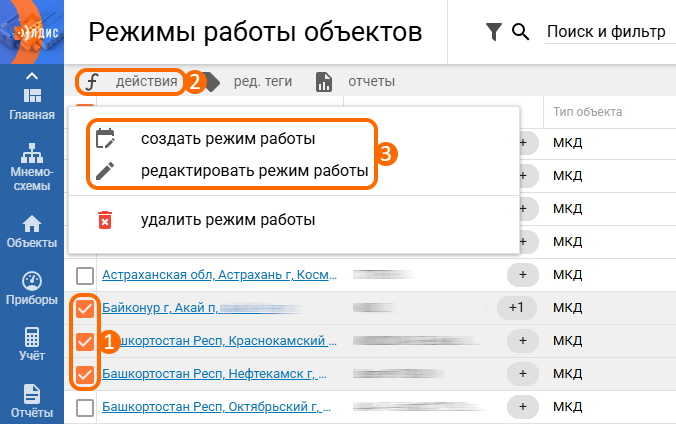Collapse the sidebar with the up chevron
The width and height of the screenshot is (676, 424).
[x=32, y=76]
